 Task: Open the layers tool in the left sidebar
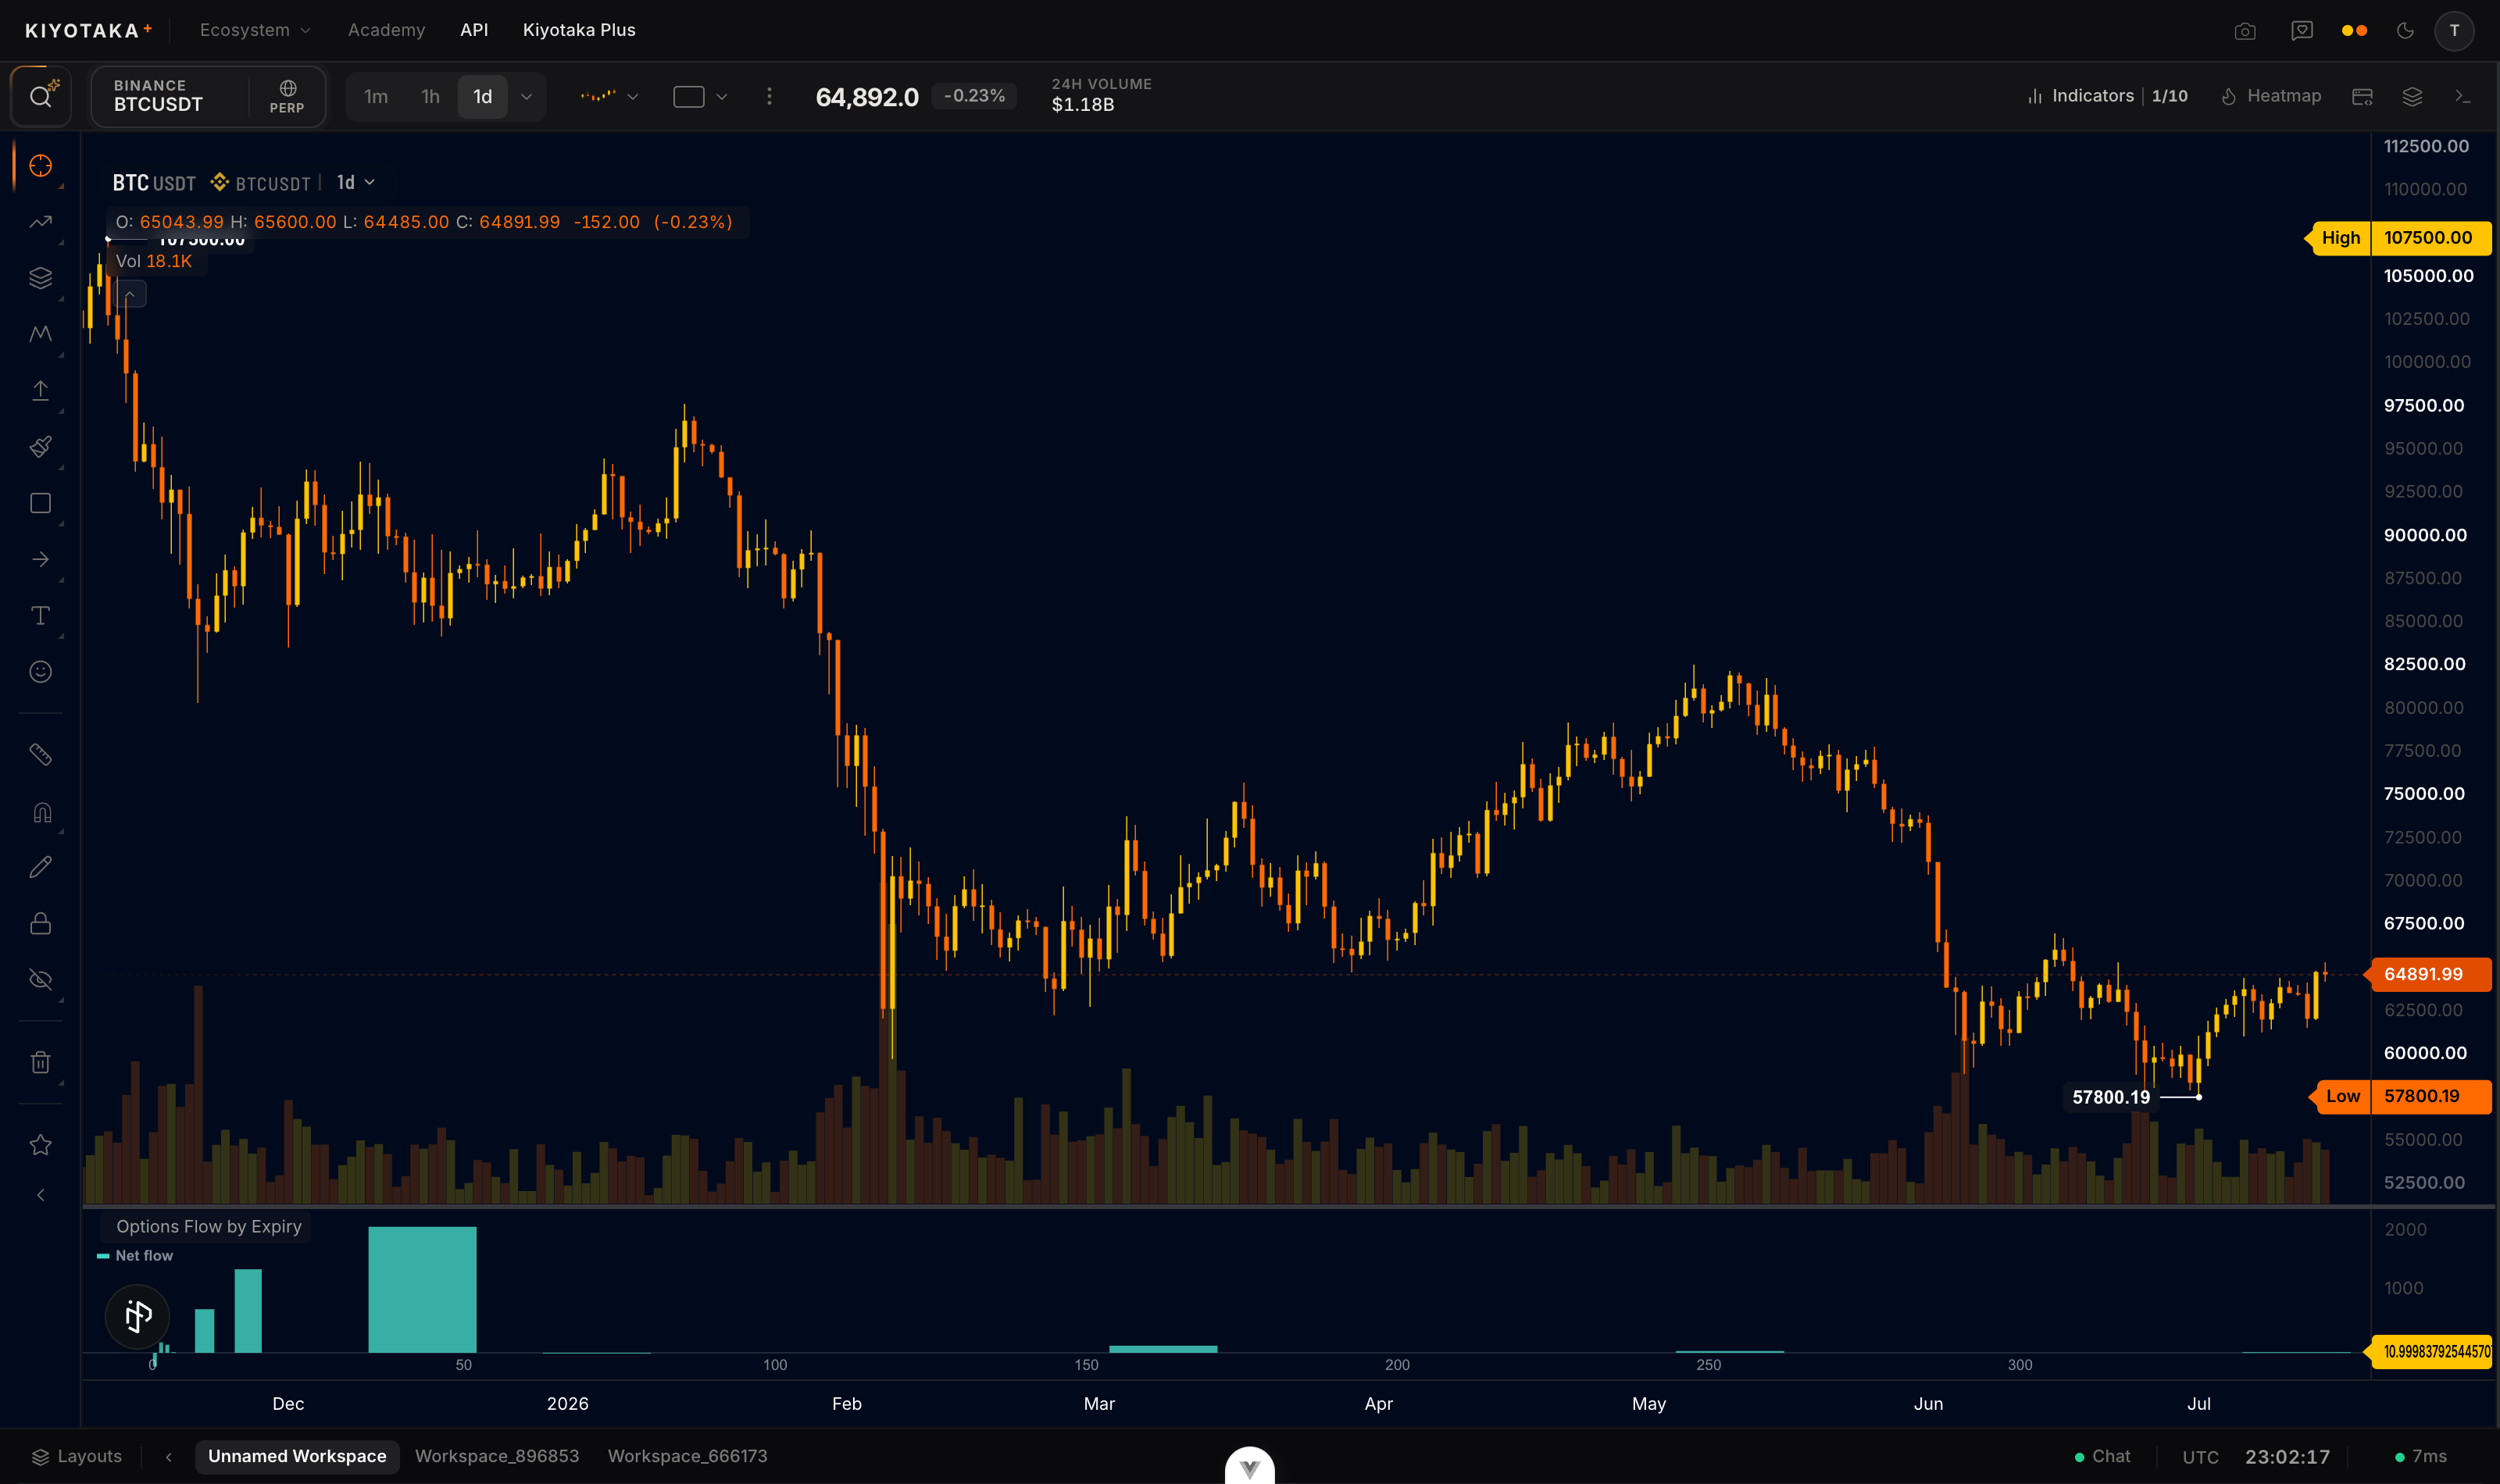coord(40,278)
